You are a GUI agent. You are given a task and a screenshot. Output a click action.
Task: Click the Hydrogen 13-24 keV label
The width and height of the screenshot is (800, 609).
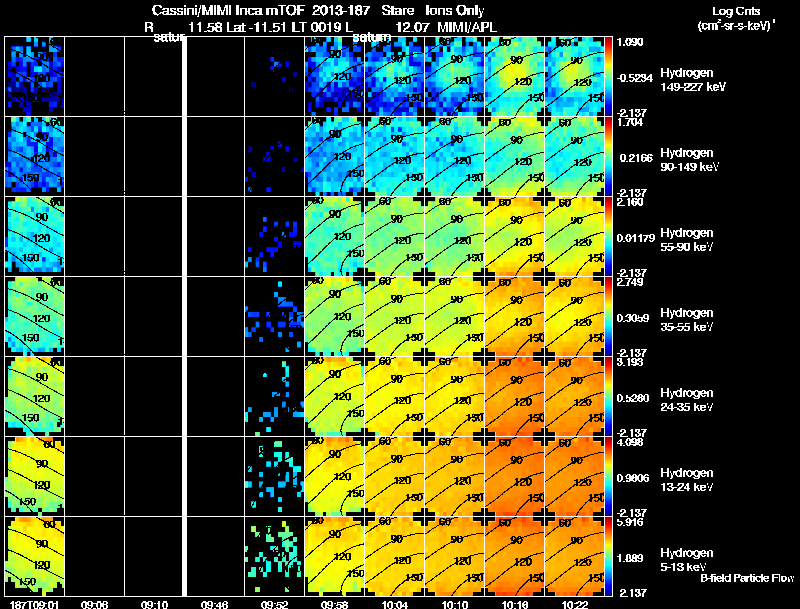[687, 480]
